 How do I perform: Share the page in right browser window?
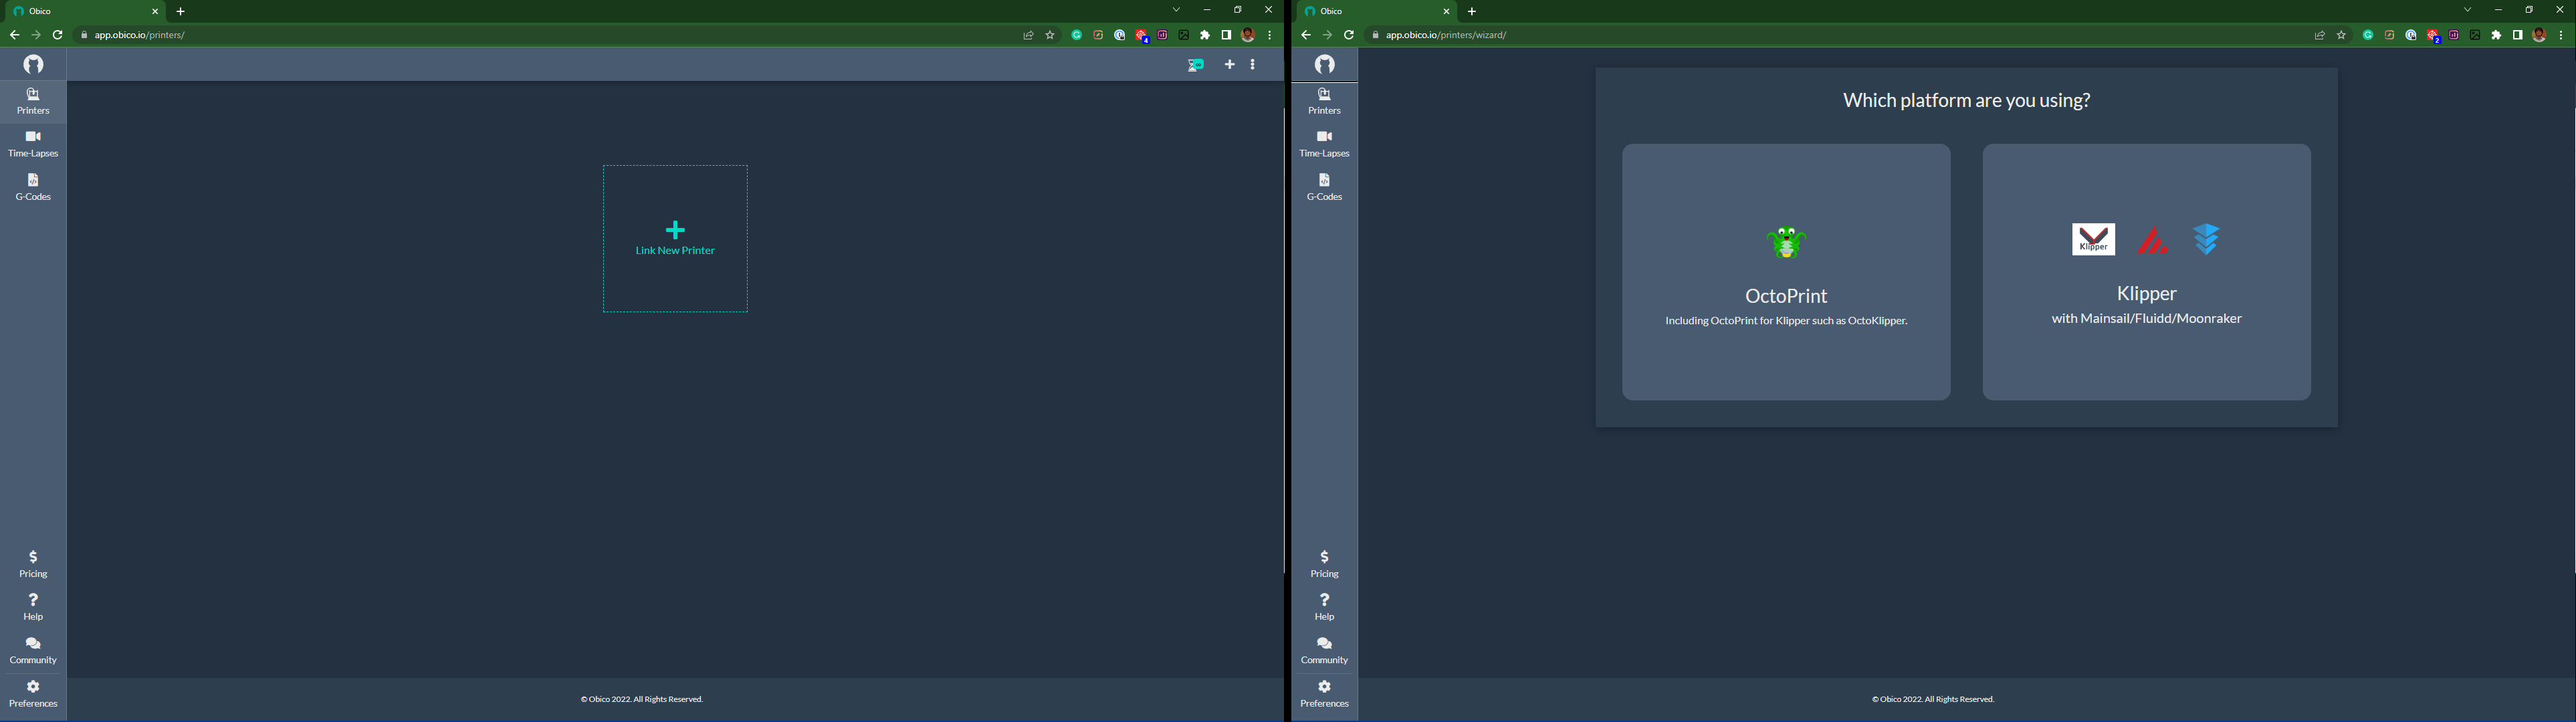(x=2319, y=35)
